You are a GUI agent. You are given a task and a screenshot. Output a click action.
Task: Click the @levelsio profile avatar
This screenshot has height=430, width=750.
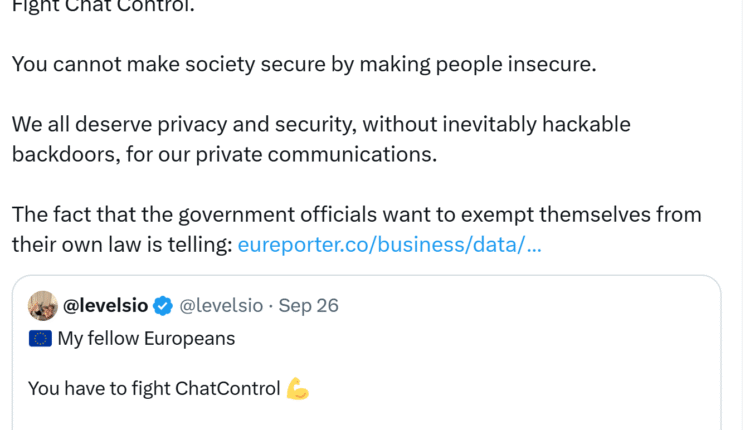click(x=42, y=305)
